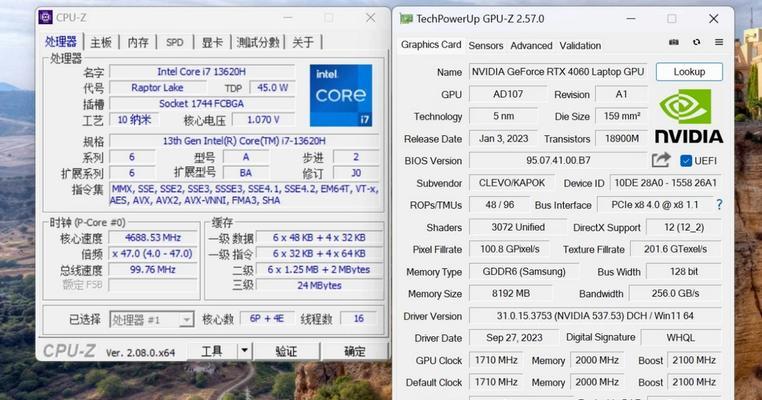This screenshot has height=400, width=762.
Task: Click the AD107 GPU value
Action: (x=508, y=94)
